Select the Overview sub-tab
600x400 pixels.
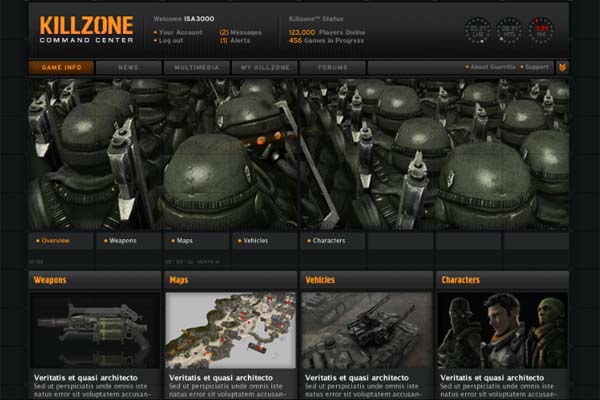(61, 241)
